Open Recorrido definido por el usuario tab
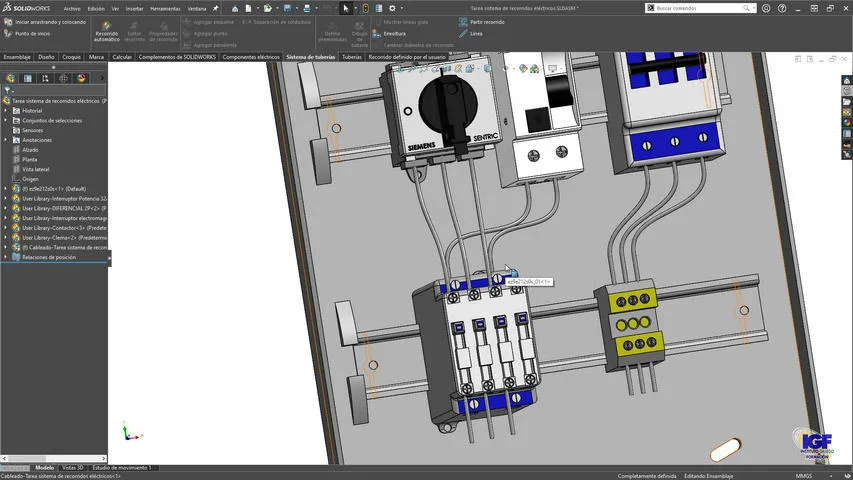This screenshot has height=480, width=853. [406, 57]
